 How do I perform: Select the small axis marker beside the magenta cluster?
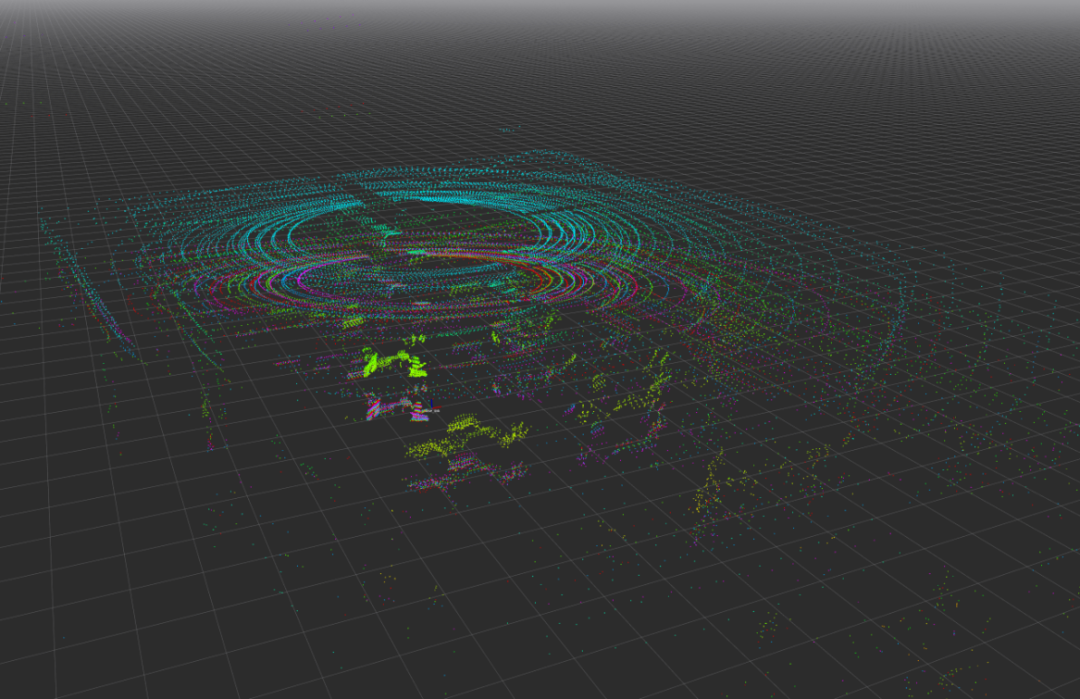click(431, 406)
